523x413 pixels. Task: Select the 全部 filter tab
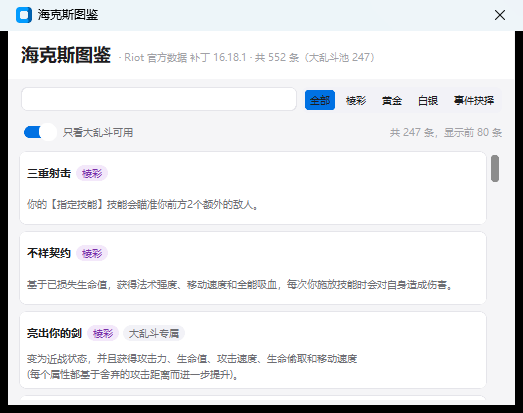tap(320, 100)
